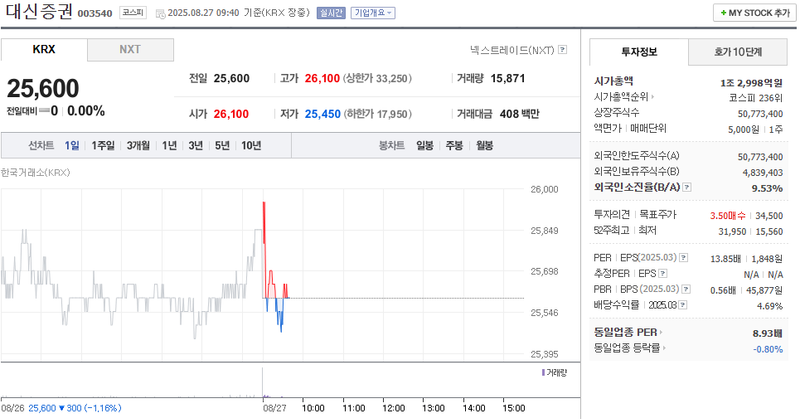Select 1일 line chart period
800x419 pixels.
[72, 145]
